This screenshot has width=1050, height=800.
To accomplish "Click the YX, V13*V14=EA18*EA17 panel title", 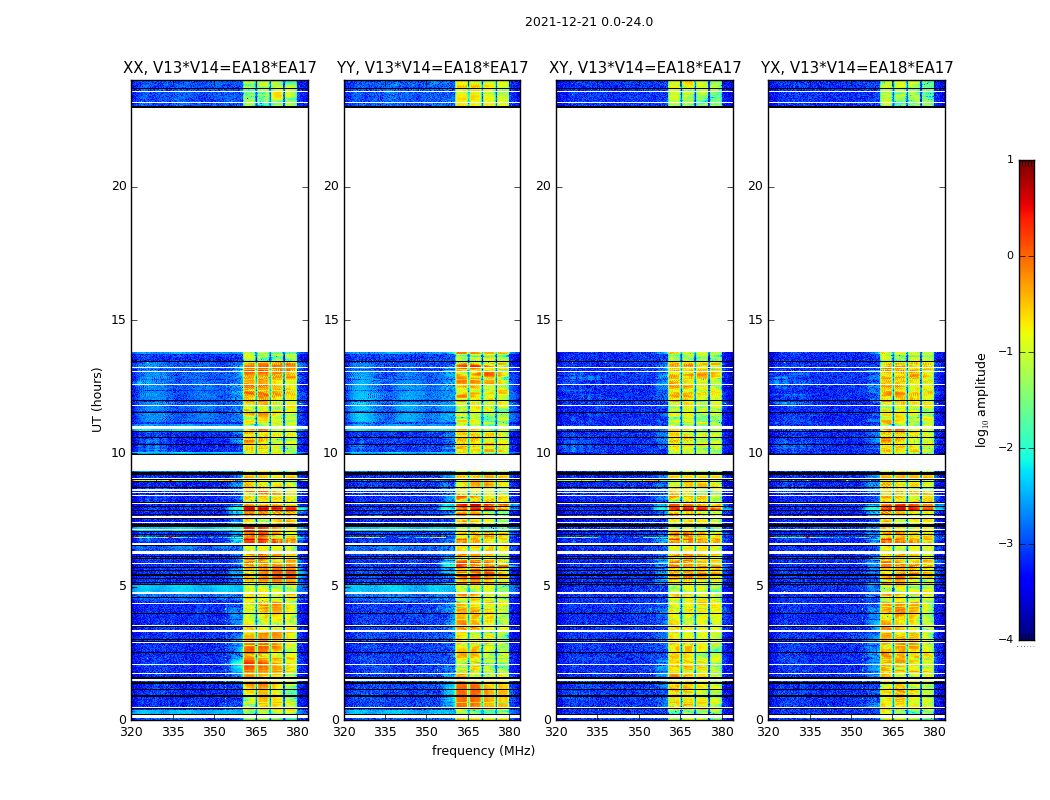I will [857, 68].
